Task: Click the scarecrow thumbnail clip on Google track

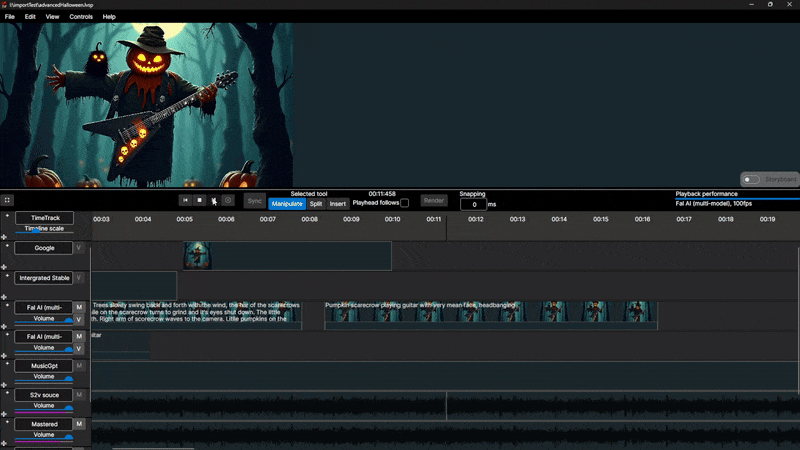Action: [198, 256]
